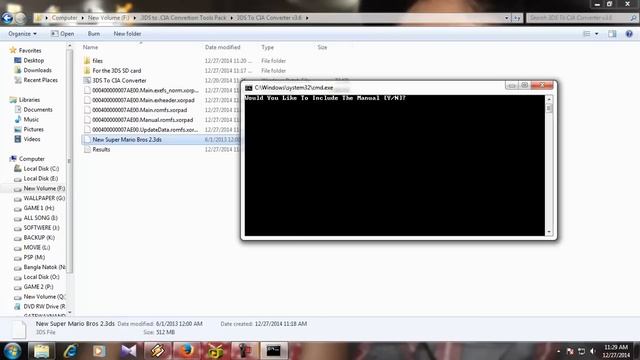640x360 pixels.
Task: Select 'For the 3DS SD card' folder
Action: click(116, 71)
